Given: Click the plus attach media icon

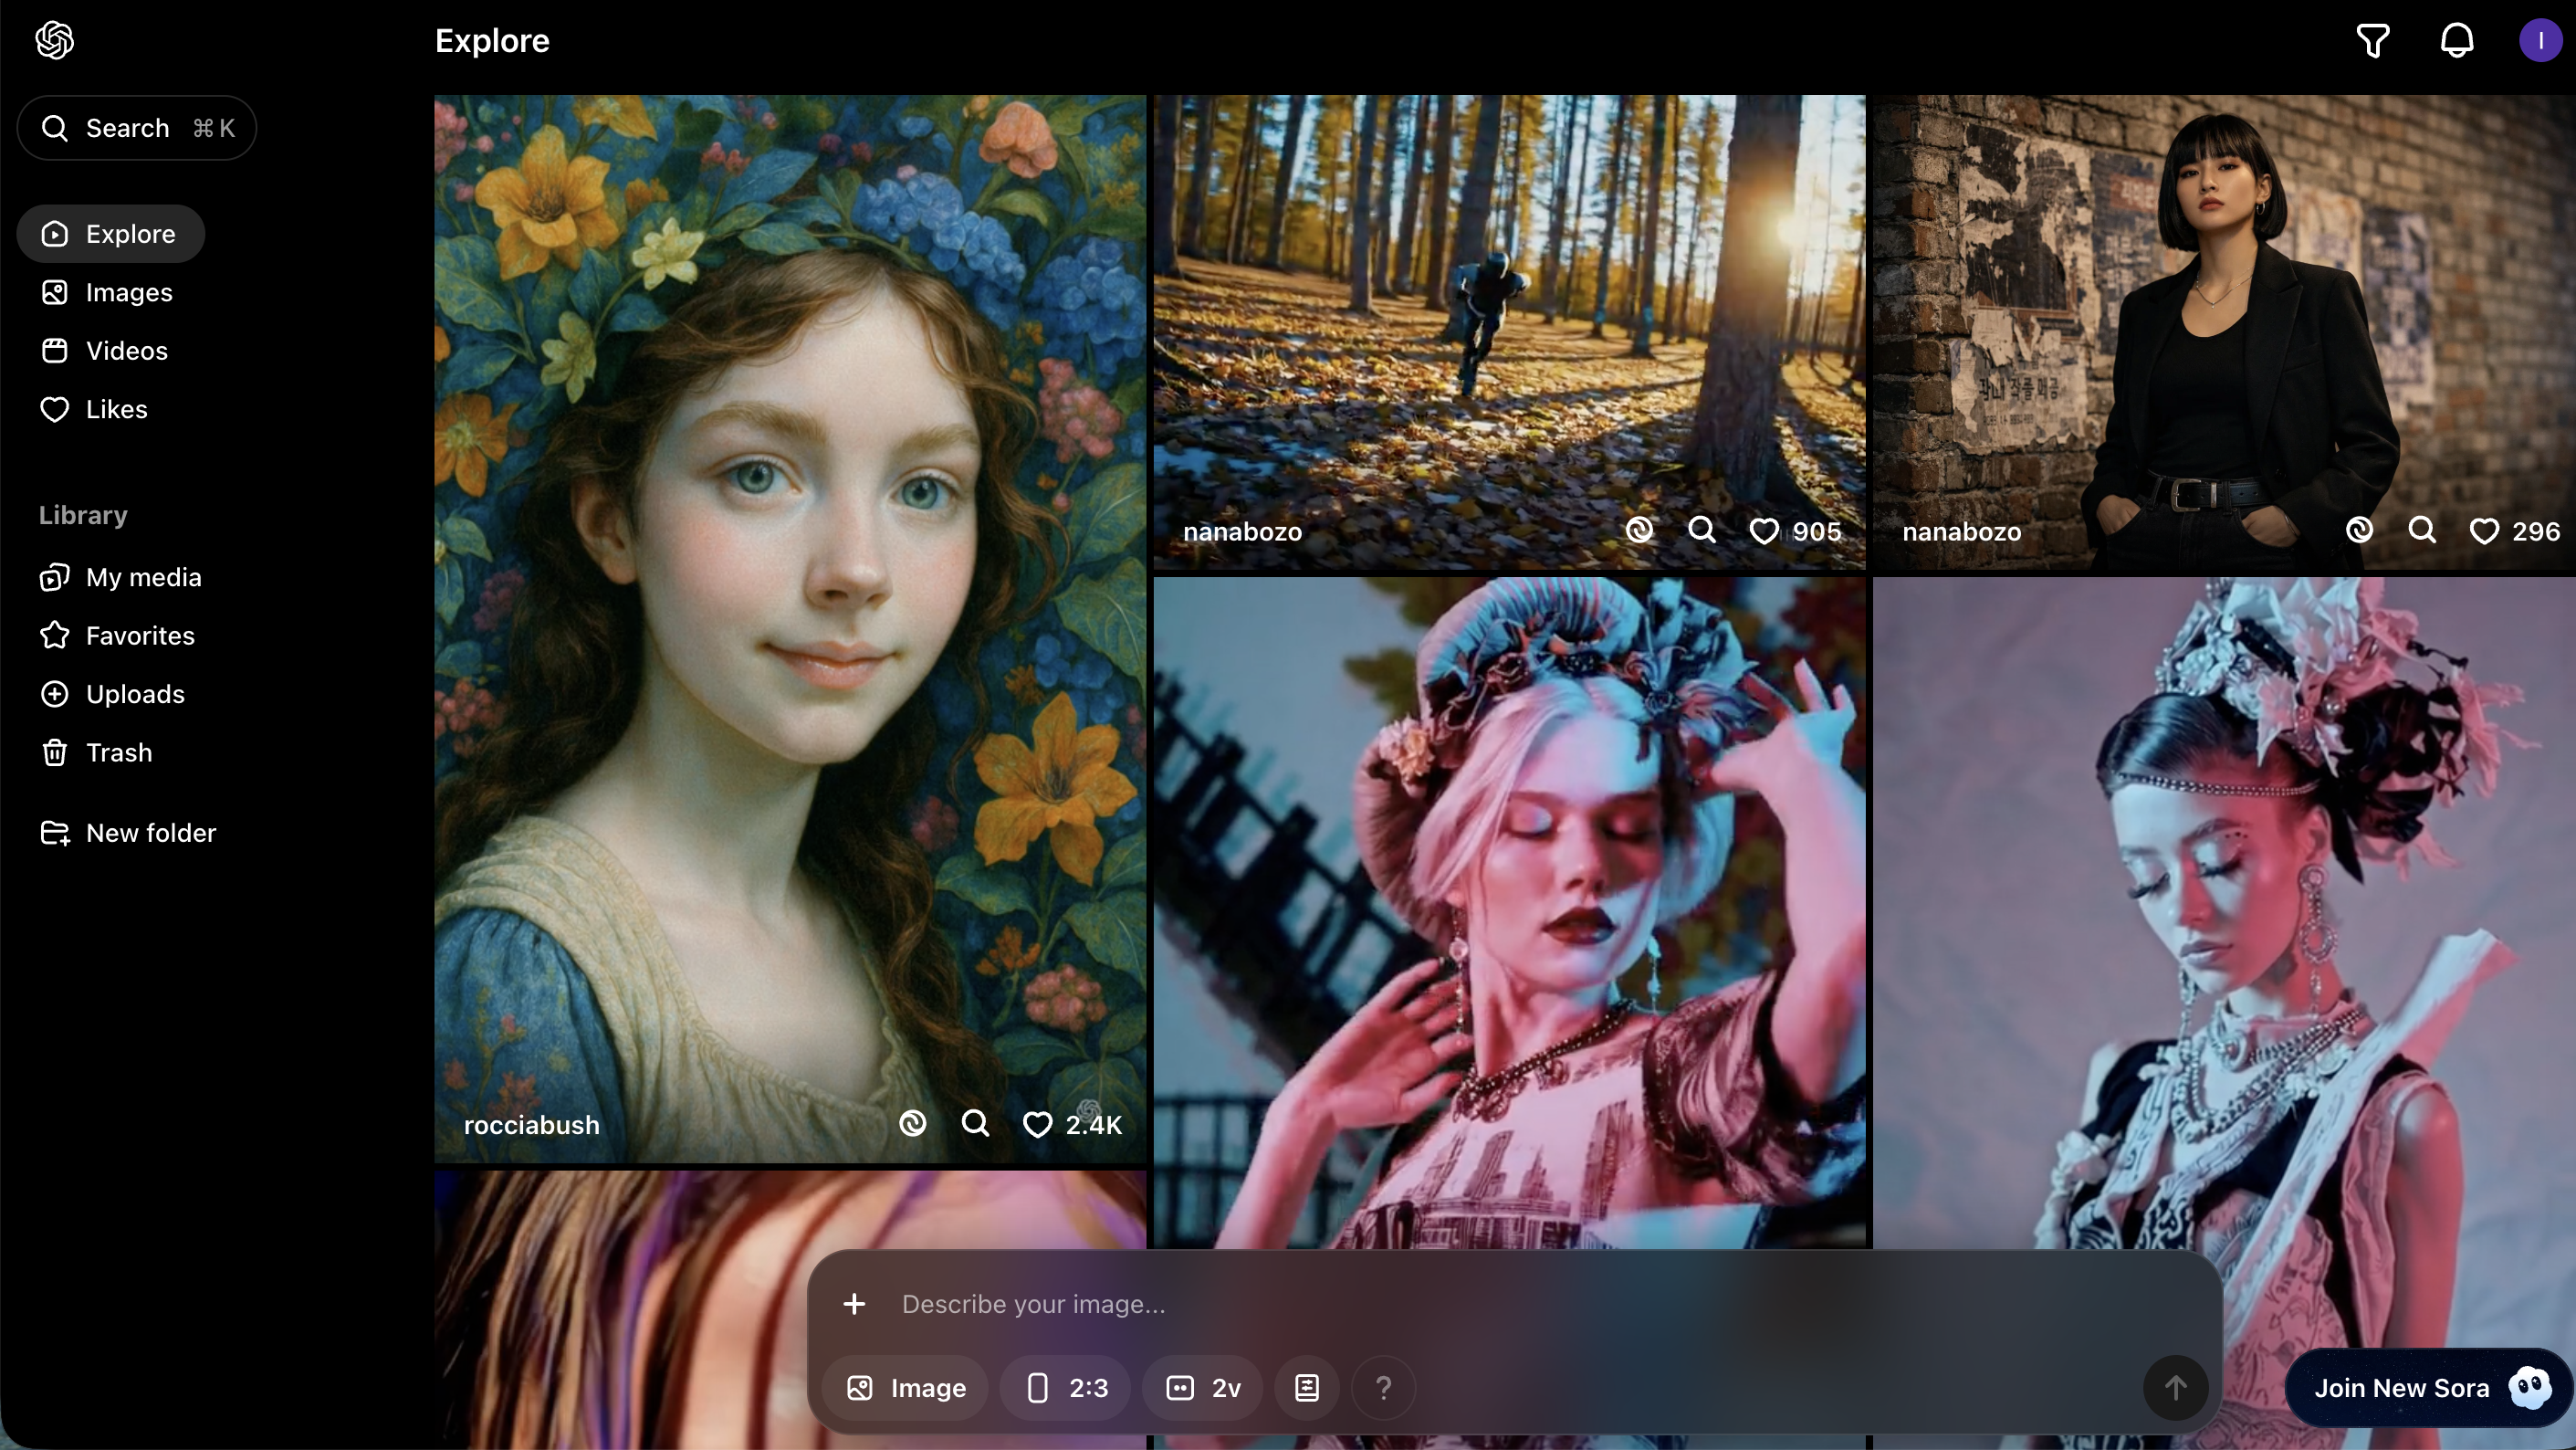Looking at the screenshot, I should (854, 1304).
